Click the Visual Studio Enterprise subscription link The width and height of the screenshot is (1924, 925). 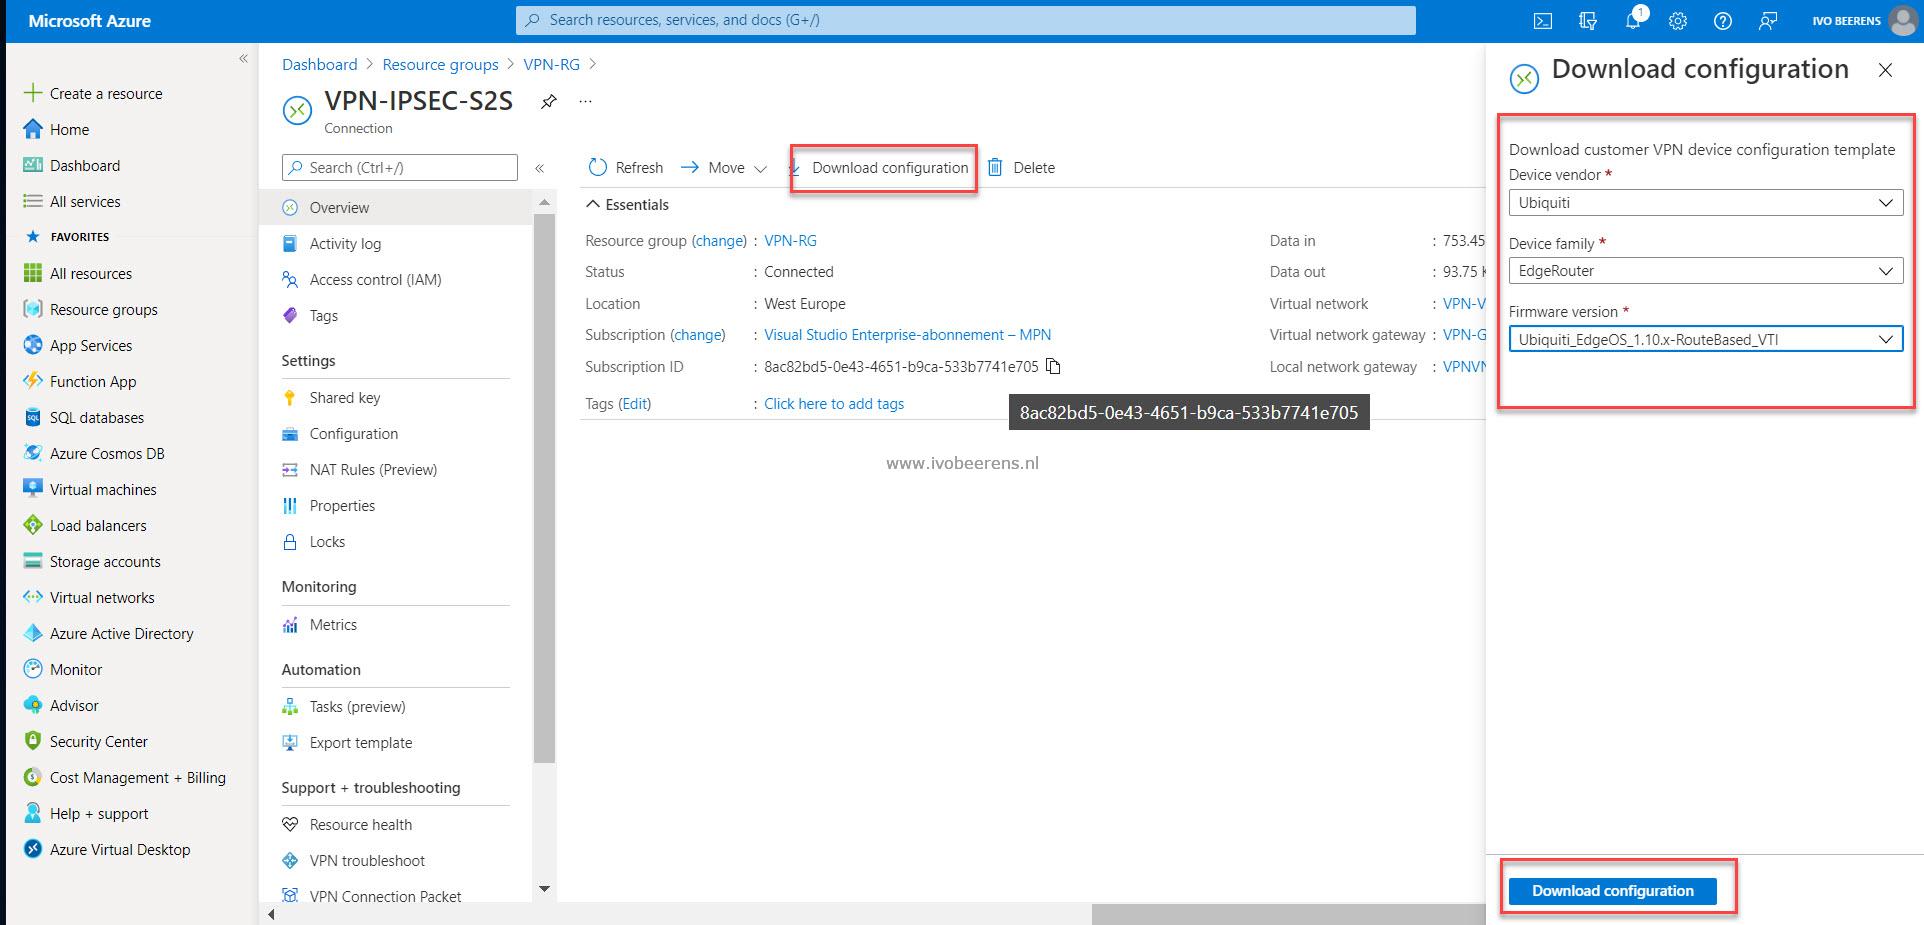point(907,334)
